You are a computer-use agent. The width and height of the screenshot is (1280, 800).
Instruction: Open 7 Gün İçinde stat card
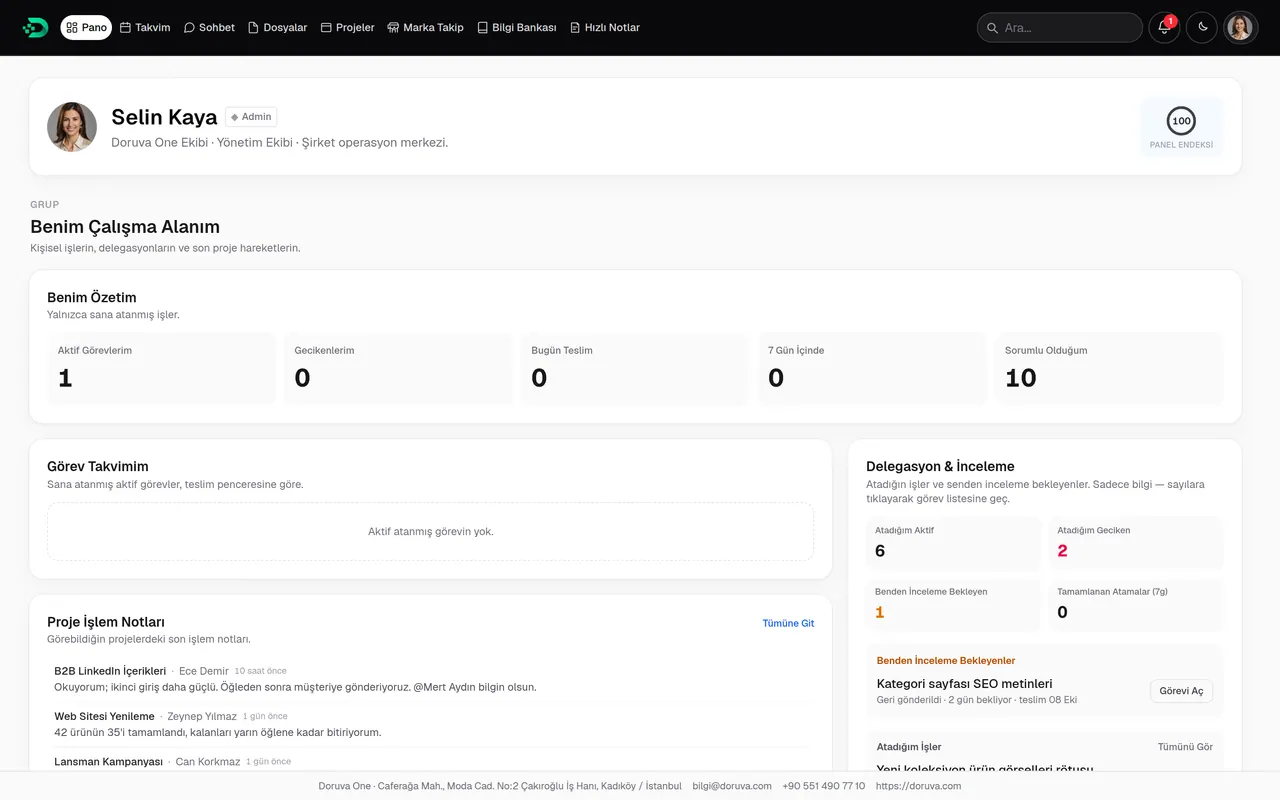pyautogui.click(x=872, y=368)
